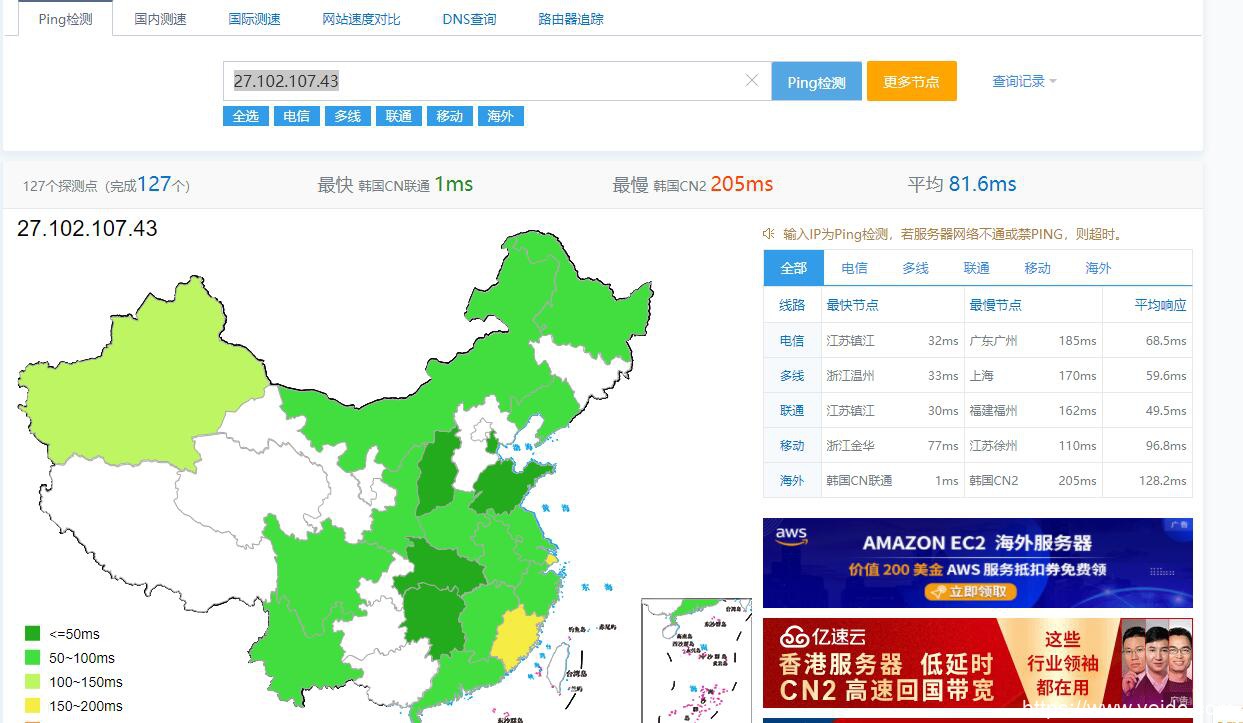Click the 更多节点 orange button
The height and width of the screenshot is (723, 1243).
click(x=911, y=81)
